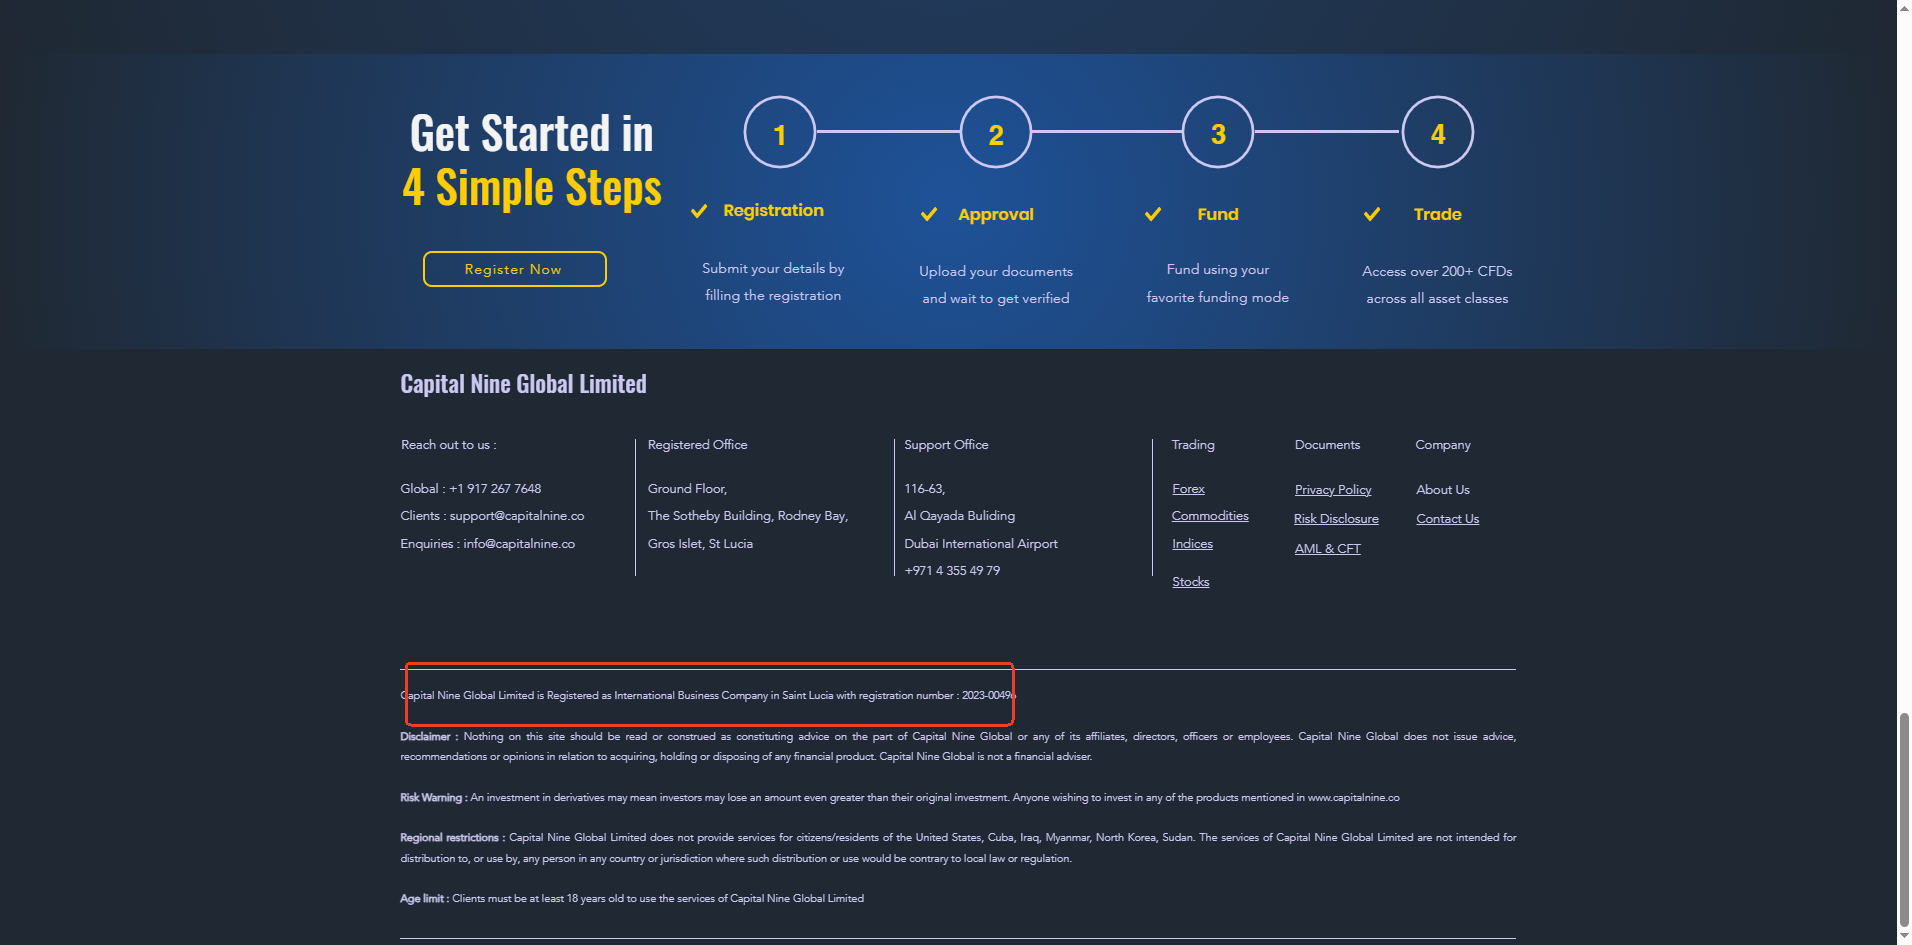Click the 'Disclaimer :' bold label

pyautogui.click(x=429, y=737)
